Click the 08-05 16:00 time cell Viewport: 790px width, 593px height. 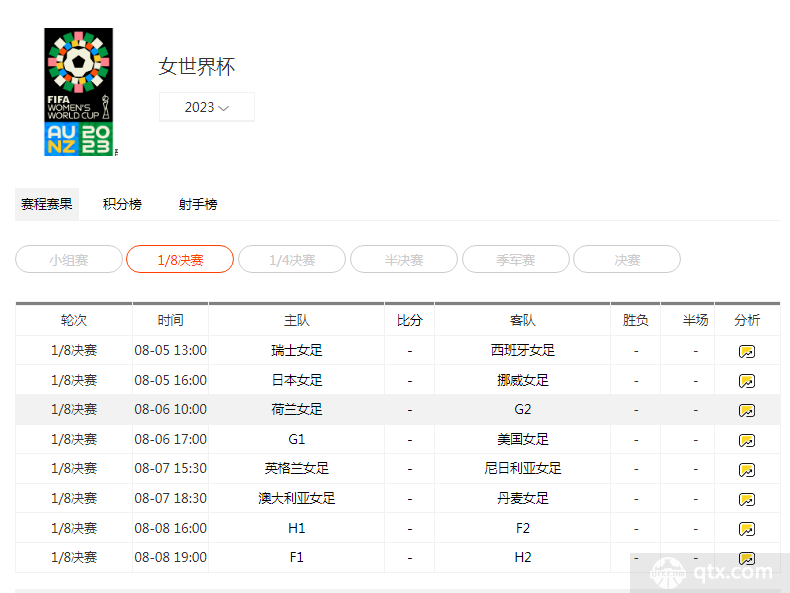[x=170, y=380]
